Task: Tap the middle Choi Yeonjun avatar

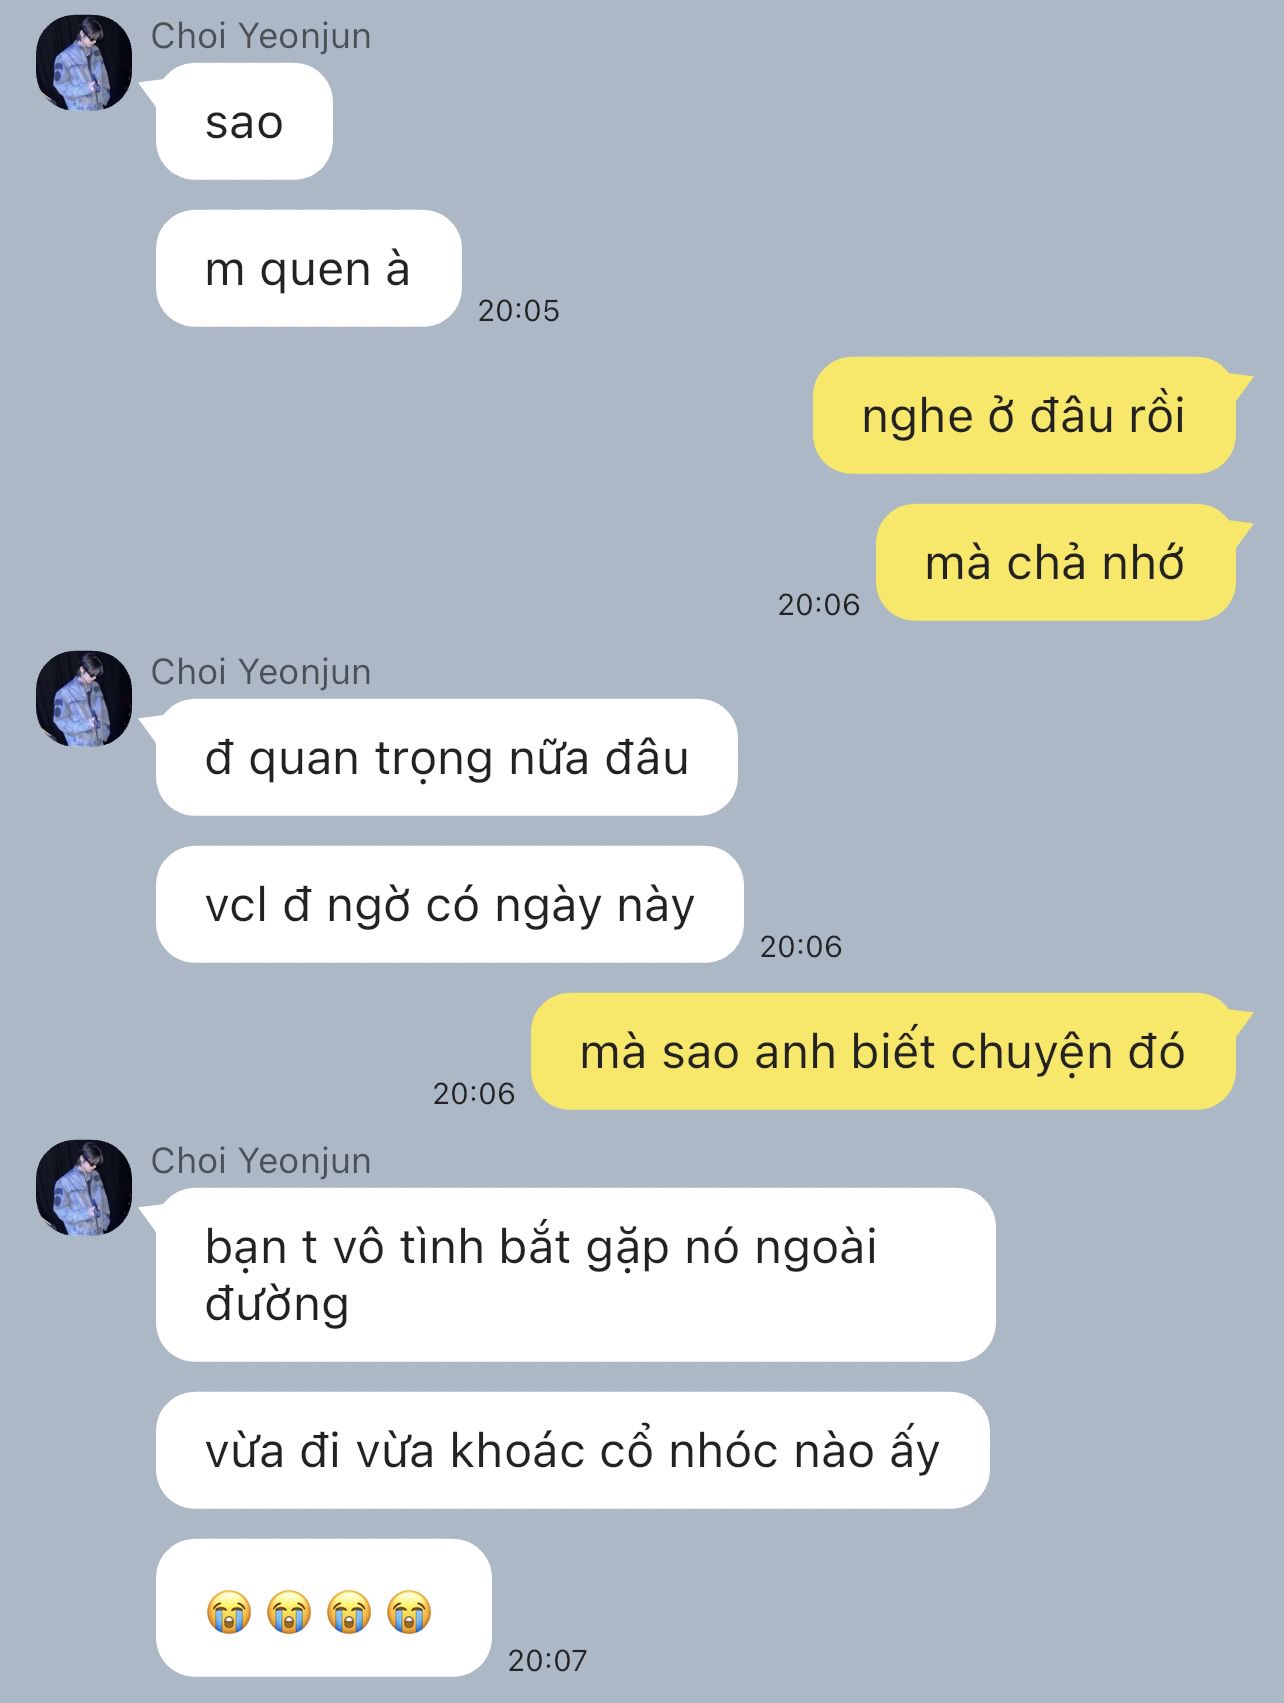Action: pos(84,698)
